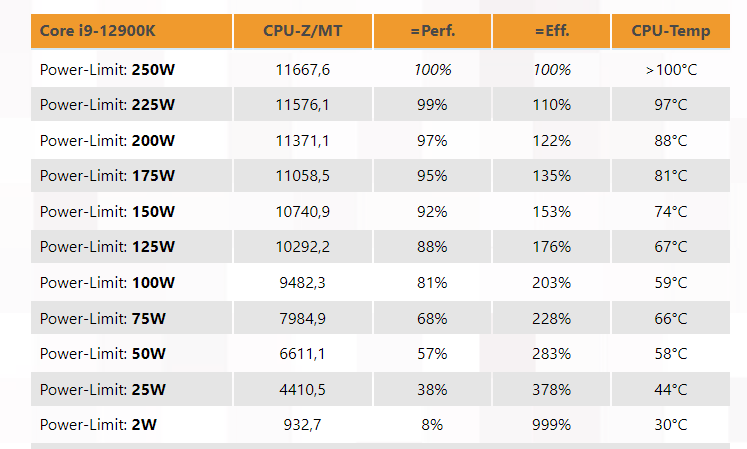Image resolution: width=747 pixels, height=449 pixels.
Task: Select the Power-Limit 25W row label
Action: (x=103, y=389)
